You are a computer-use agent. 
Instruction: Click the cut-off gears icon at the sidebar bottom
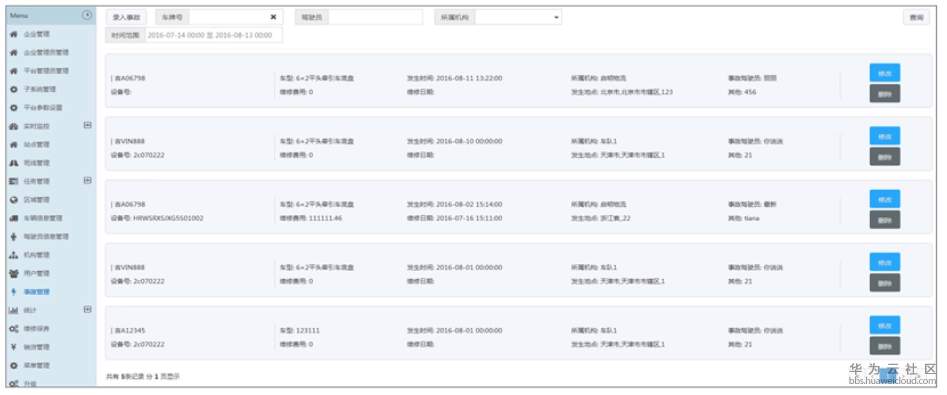point(14,383)
